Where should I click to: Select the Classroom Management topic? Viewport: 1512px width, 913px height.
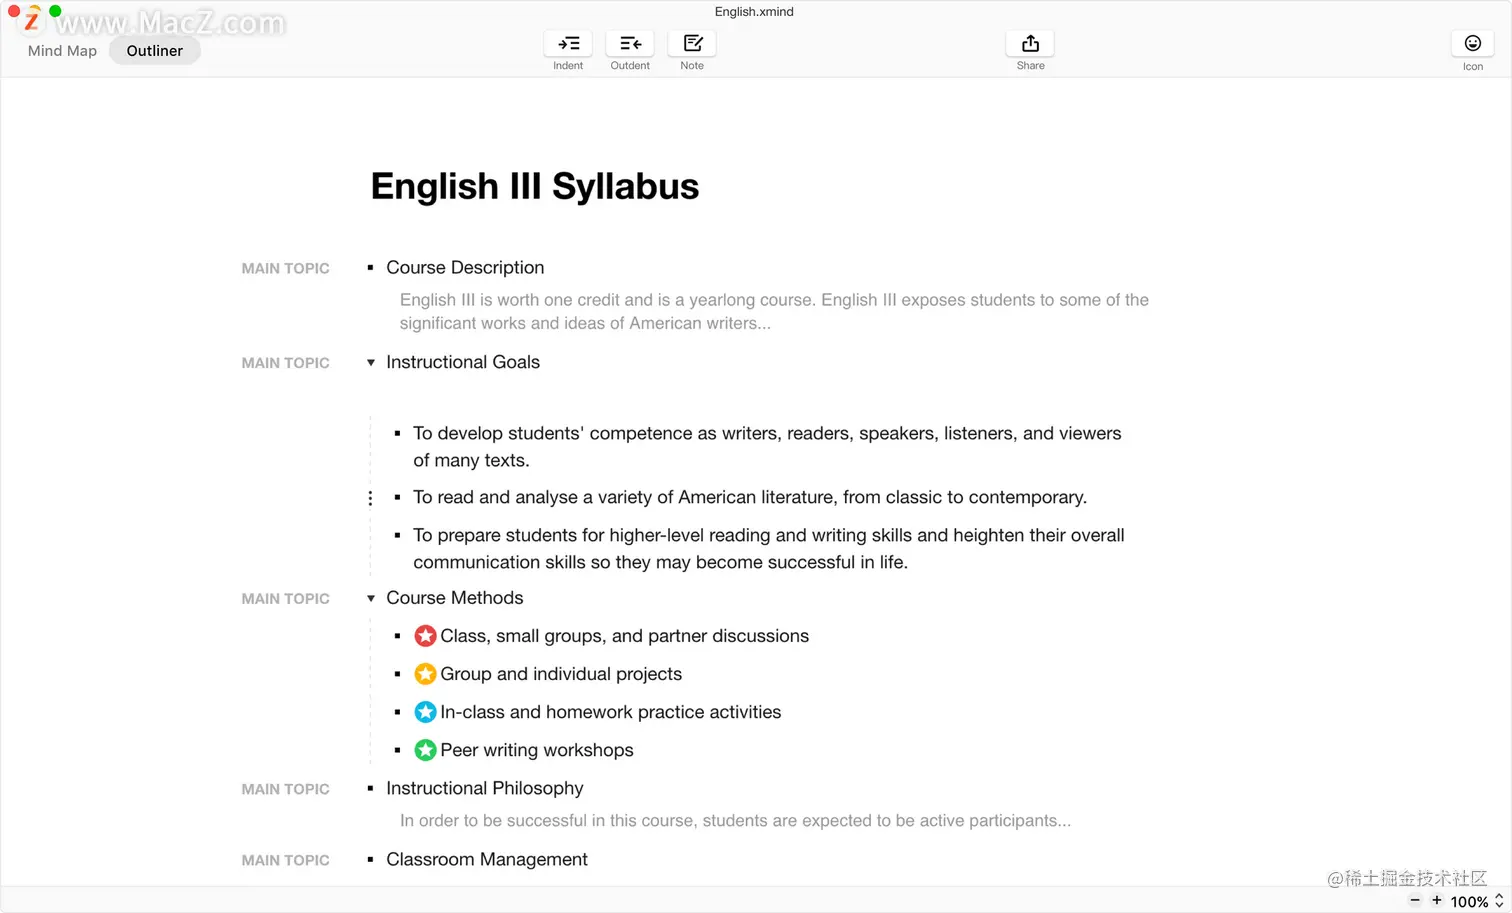coord(487,859)
